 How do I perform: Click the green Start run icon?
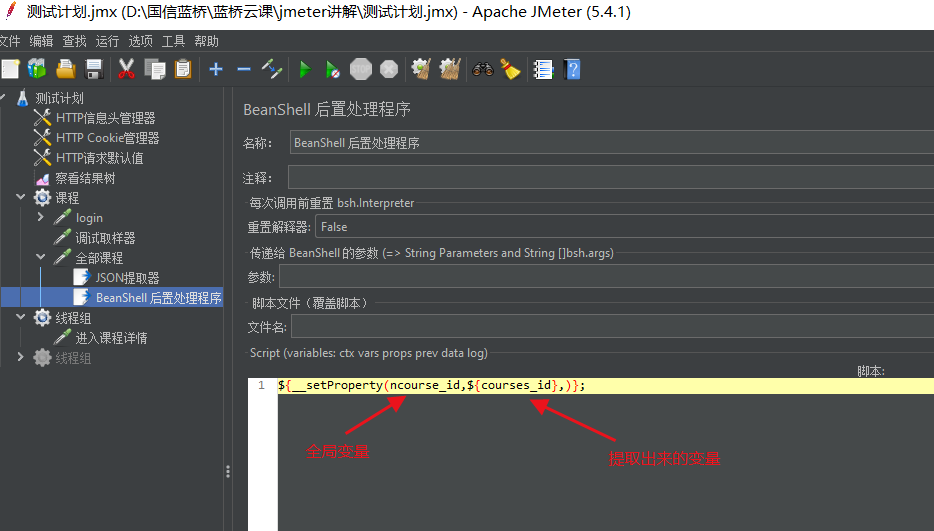pyautogui.click(x=305, y=70)
